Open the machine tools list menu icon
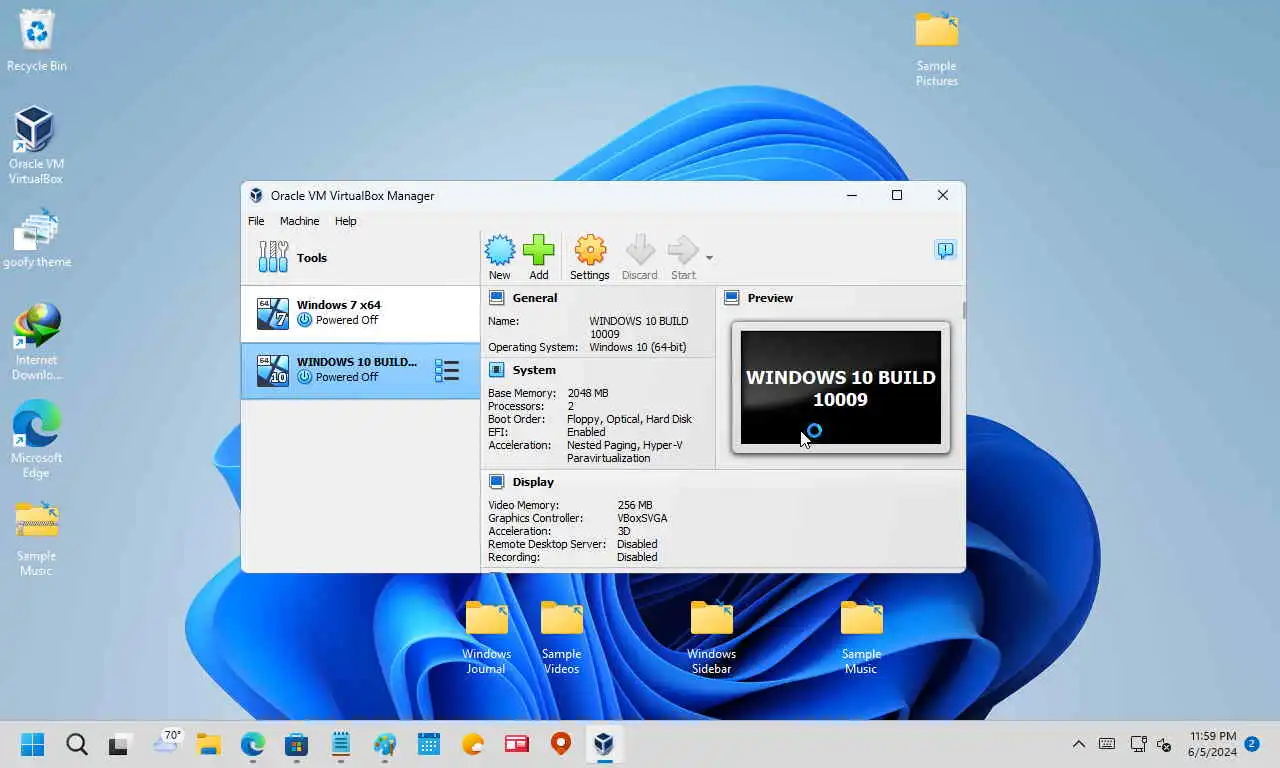Viewport: 1280px width, 768px height. point(447,371)
